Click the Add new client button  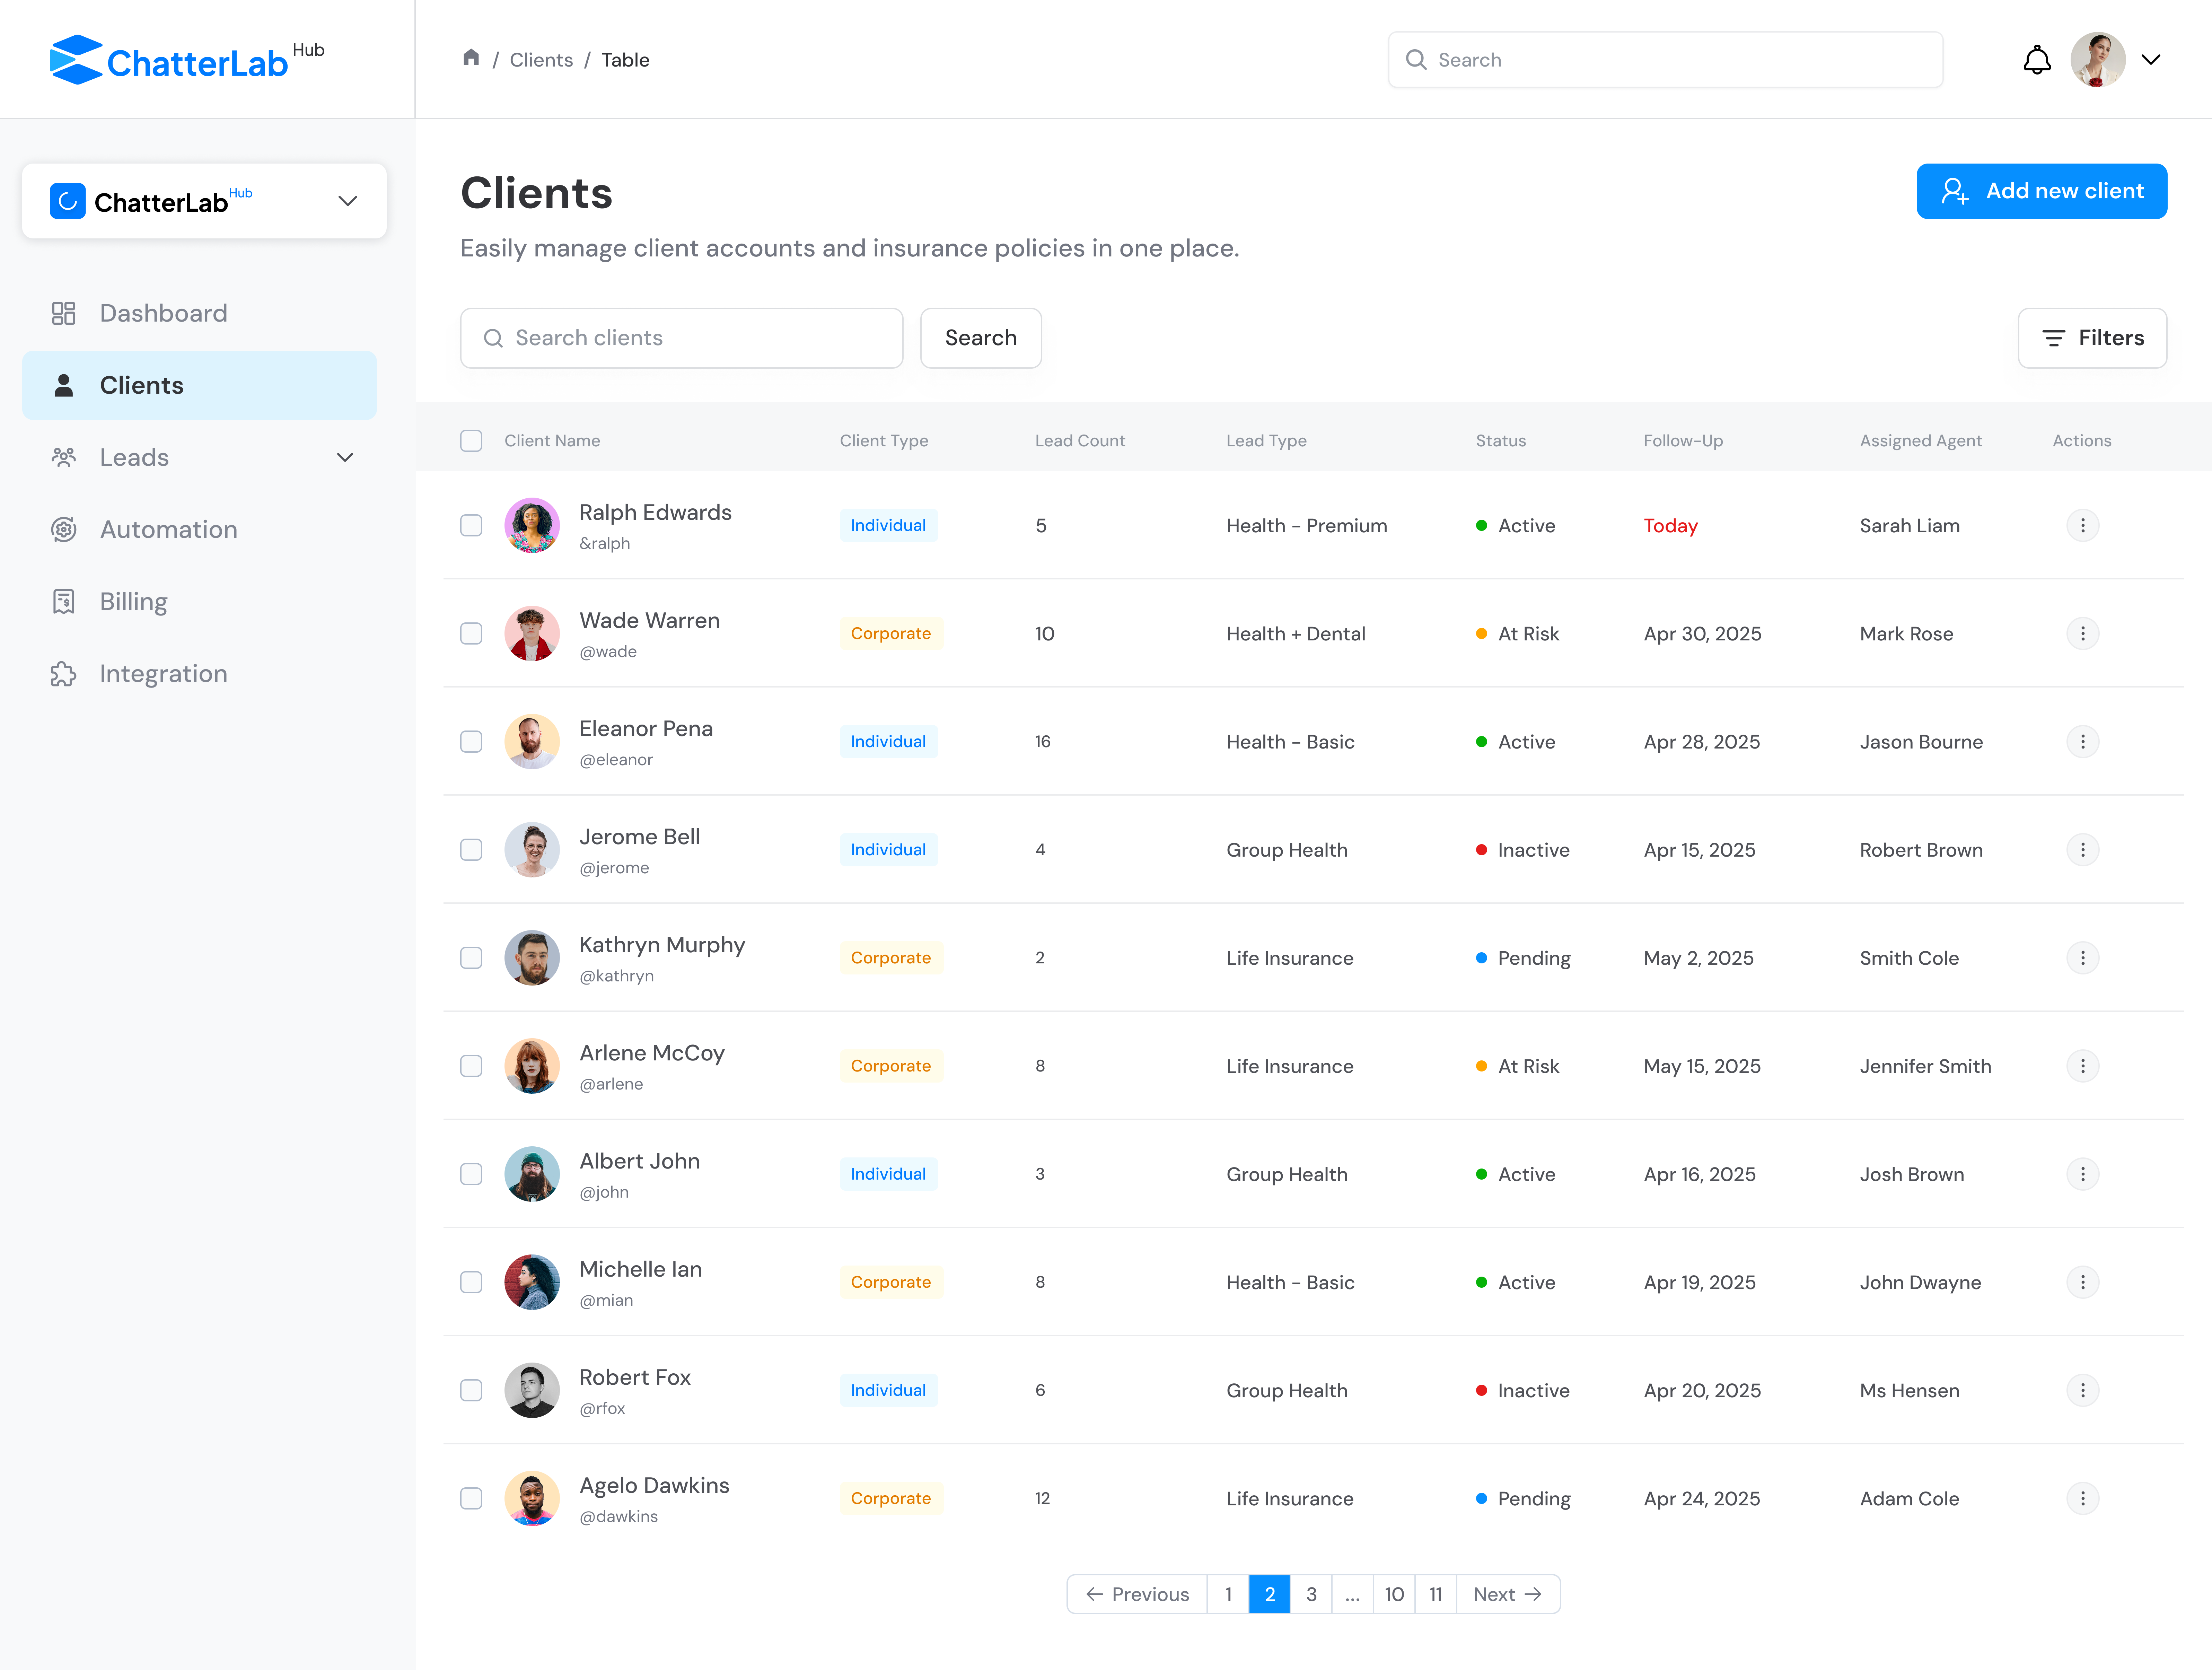click(x=2041, y=191)
